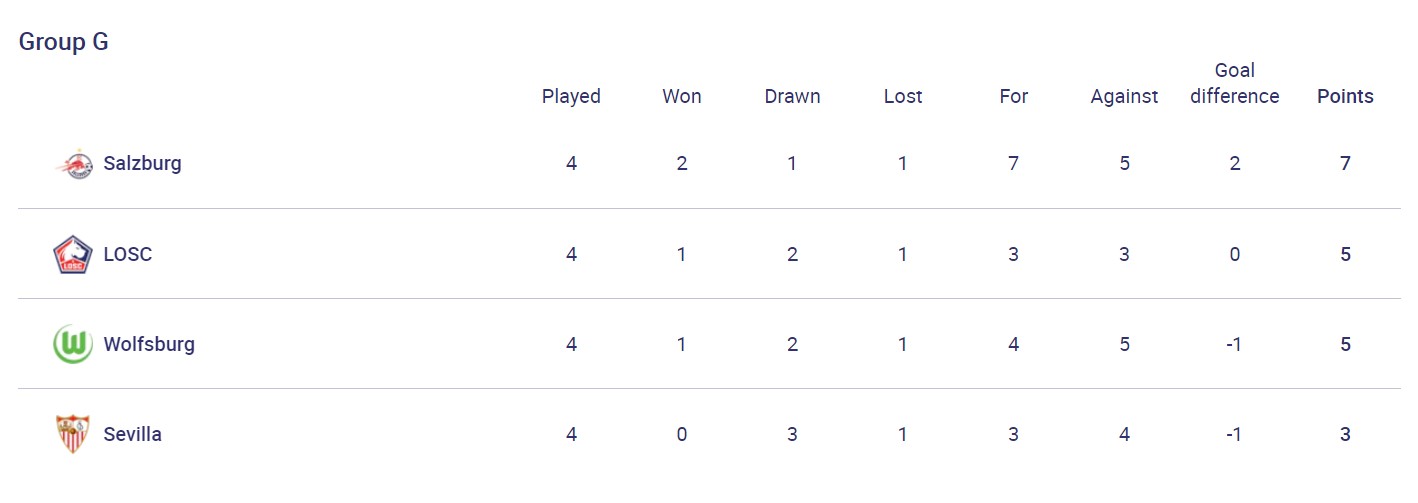Click Salzburg's goal difference value
This screenshot has width=1418, height=503.
point(1235,163)
